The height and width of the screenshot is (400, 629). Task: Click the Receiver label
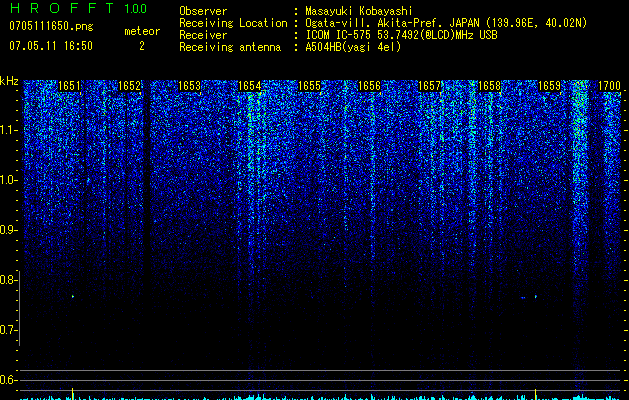point(203,35)
